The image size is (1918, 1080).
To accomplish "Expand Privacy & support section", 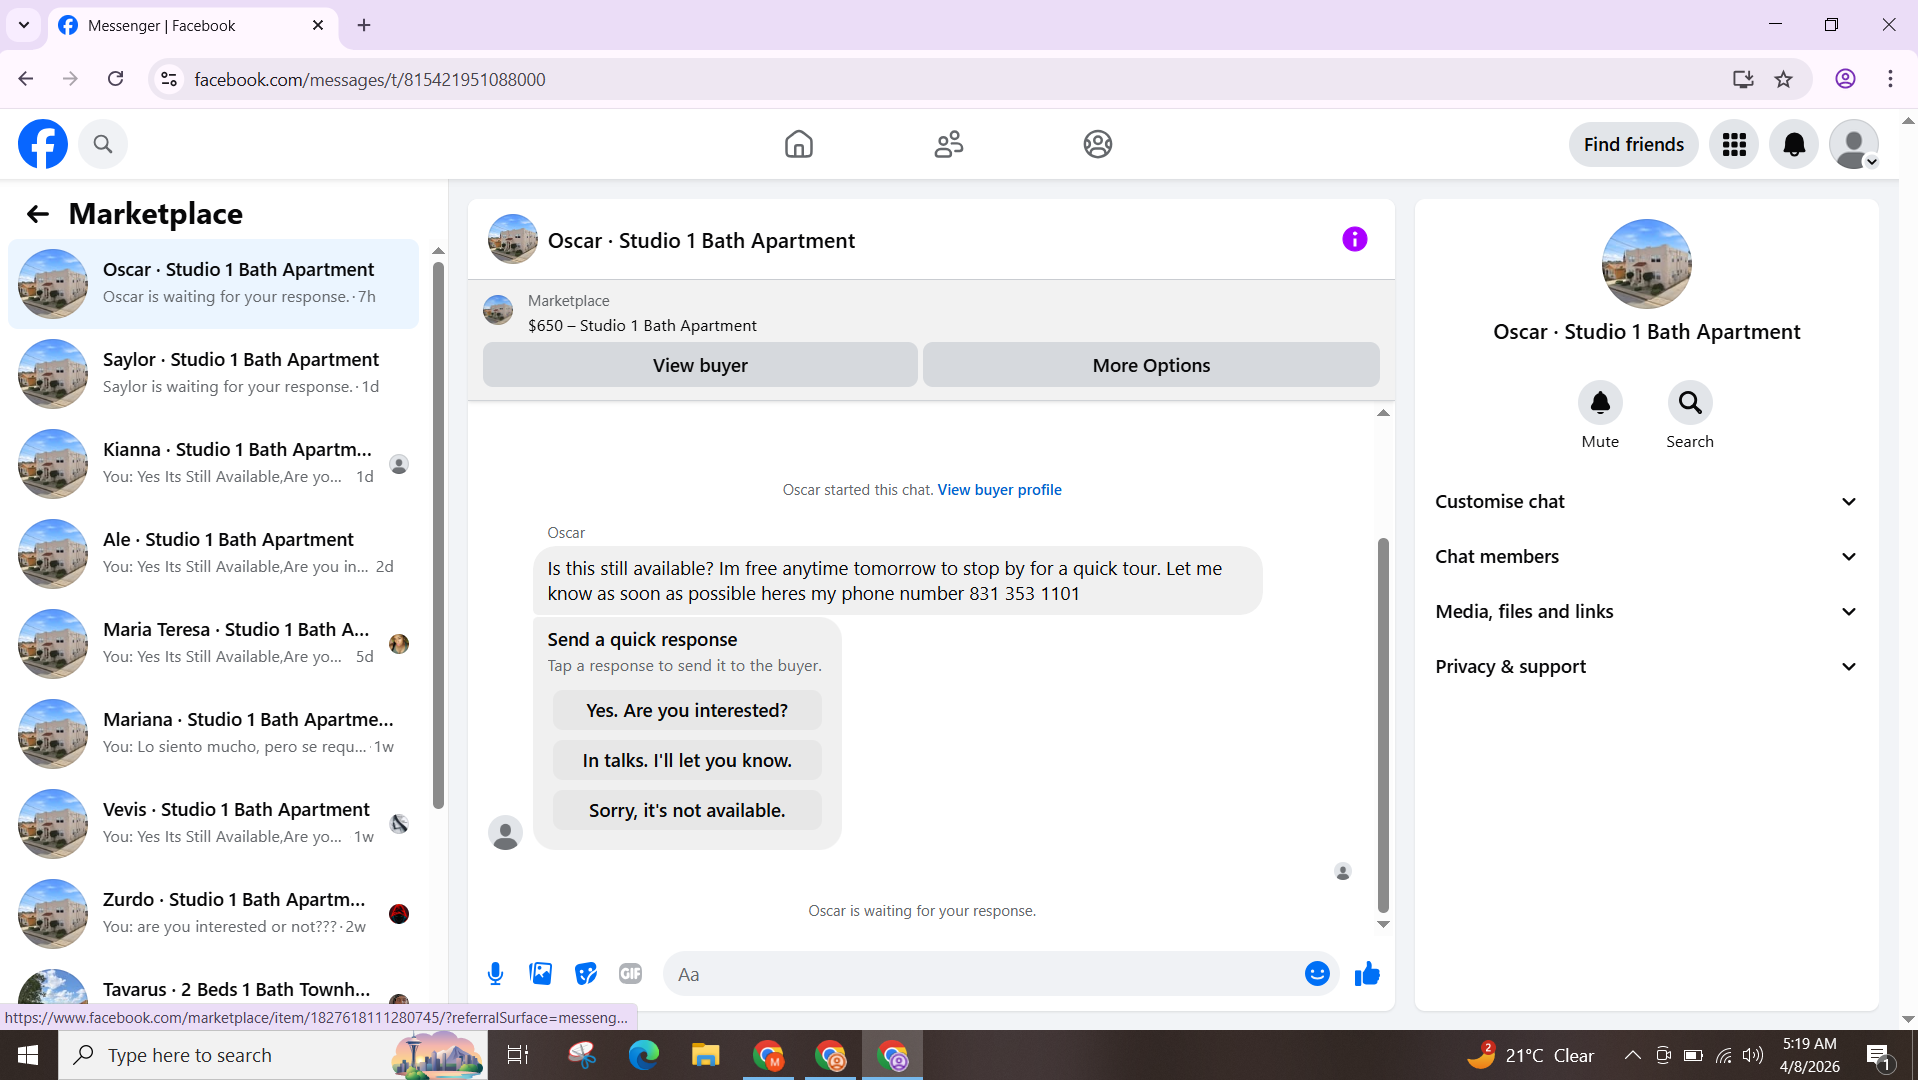I will click(x=1646, y=667).
